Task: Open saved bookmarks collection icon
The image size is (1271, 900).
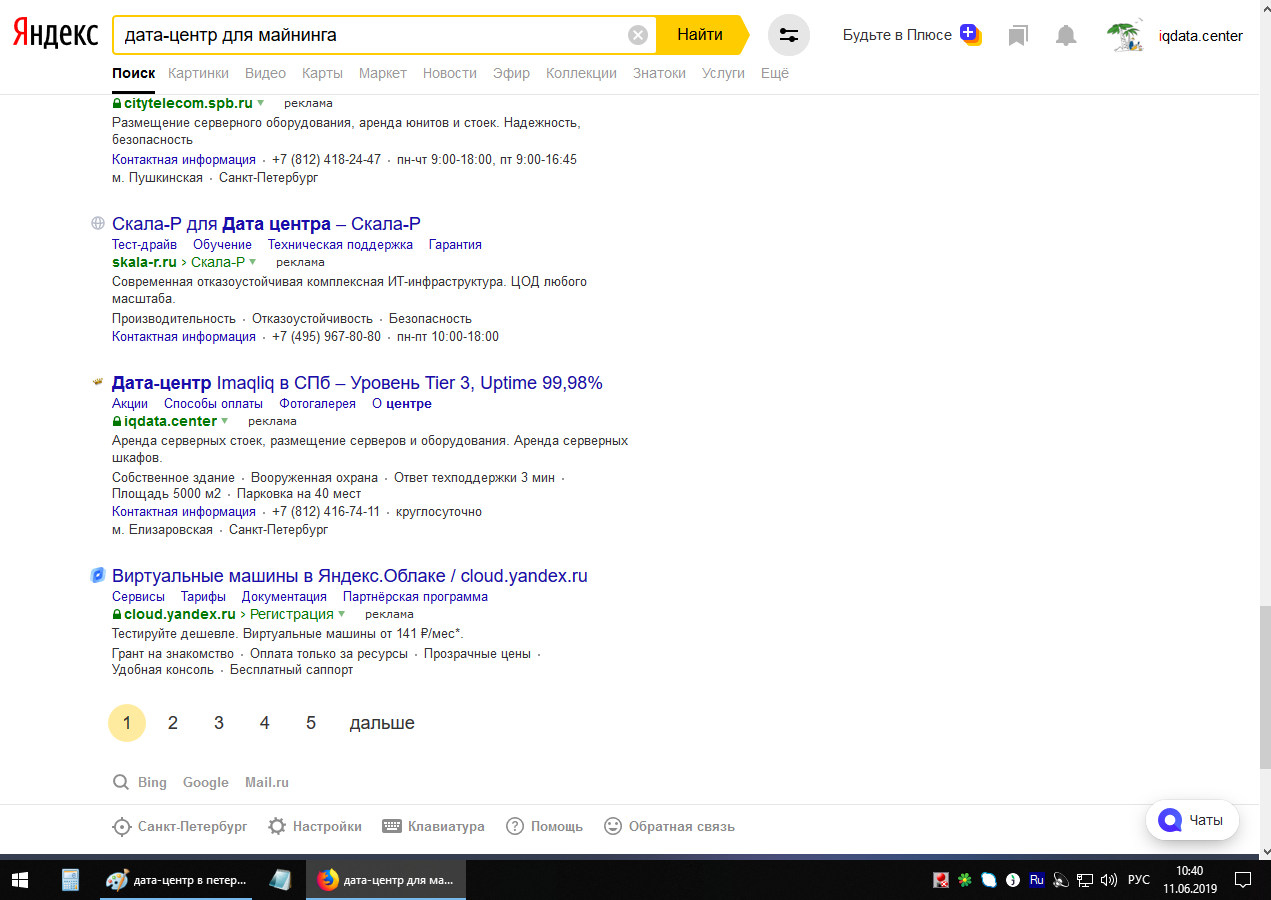Action: 1018,36
